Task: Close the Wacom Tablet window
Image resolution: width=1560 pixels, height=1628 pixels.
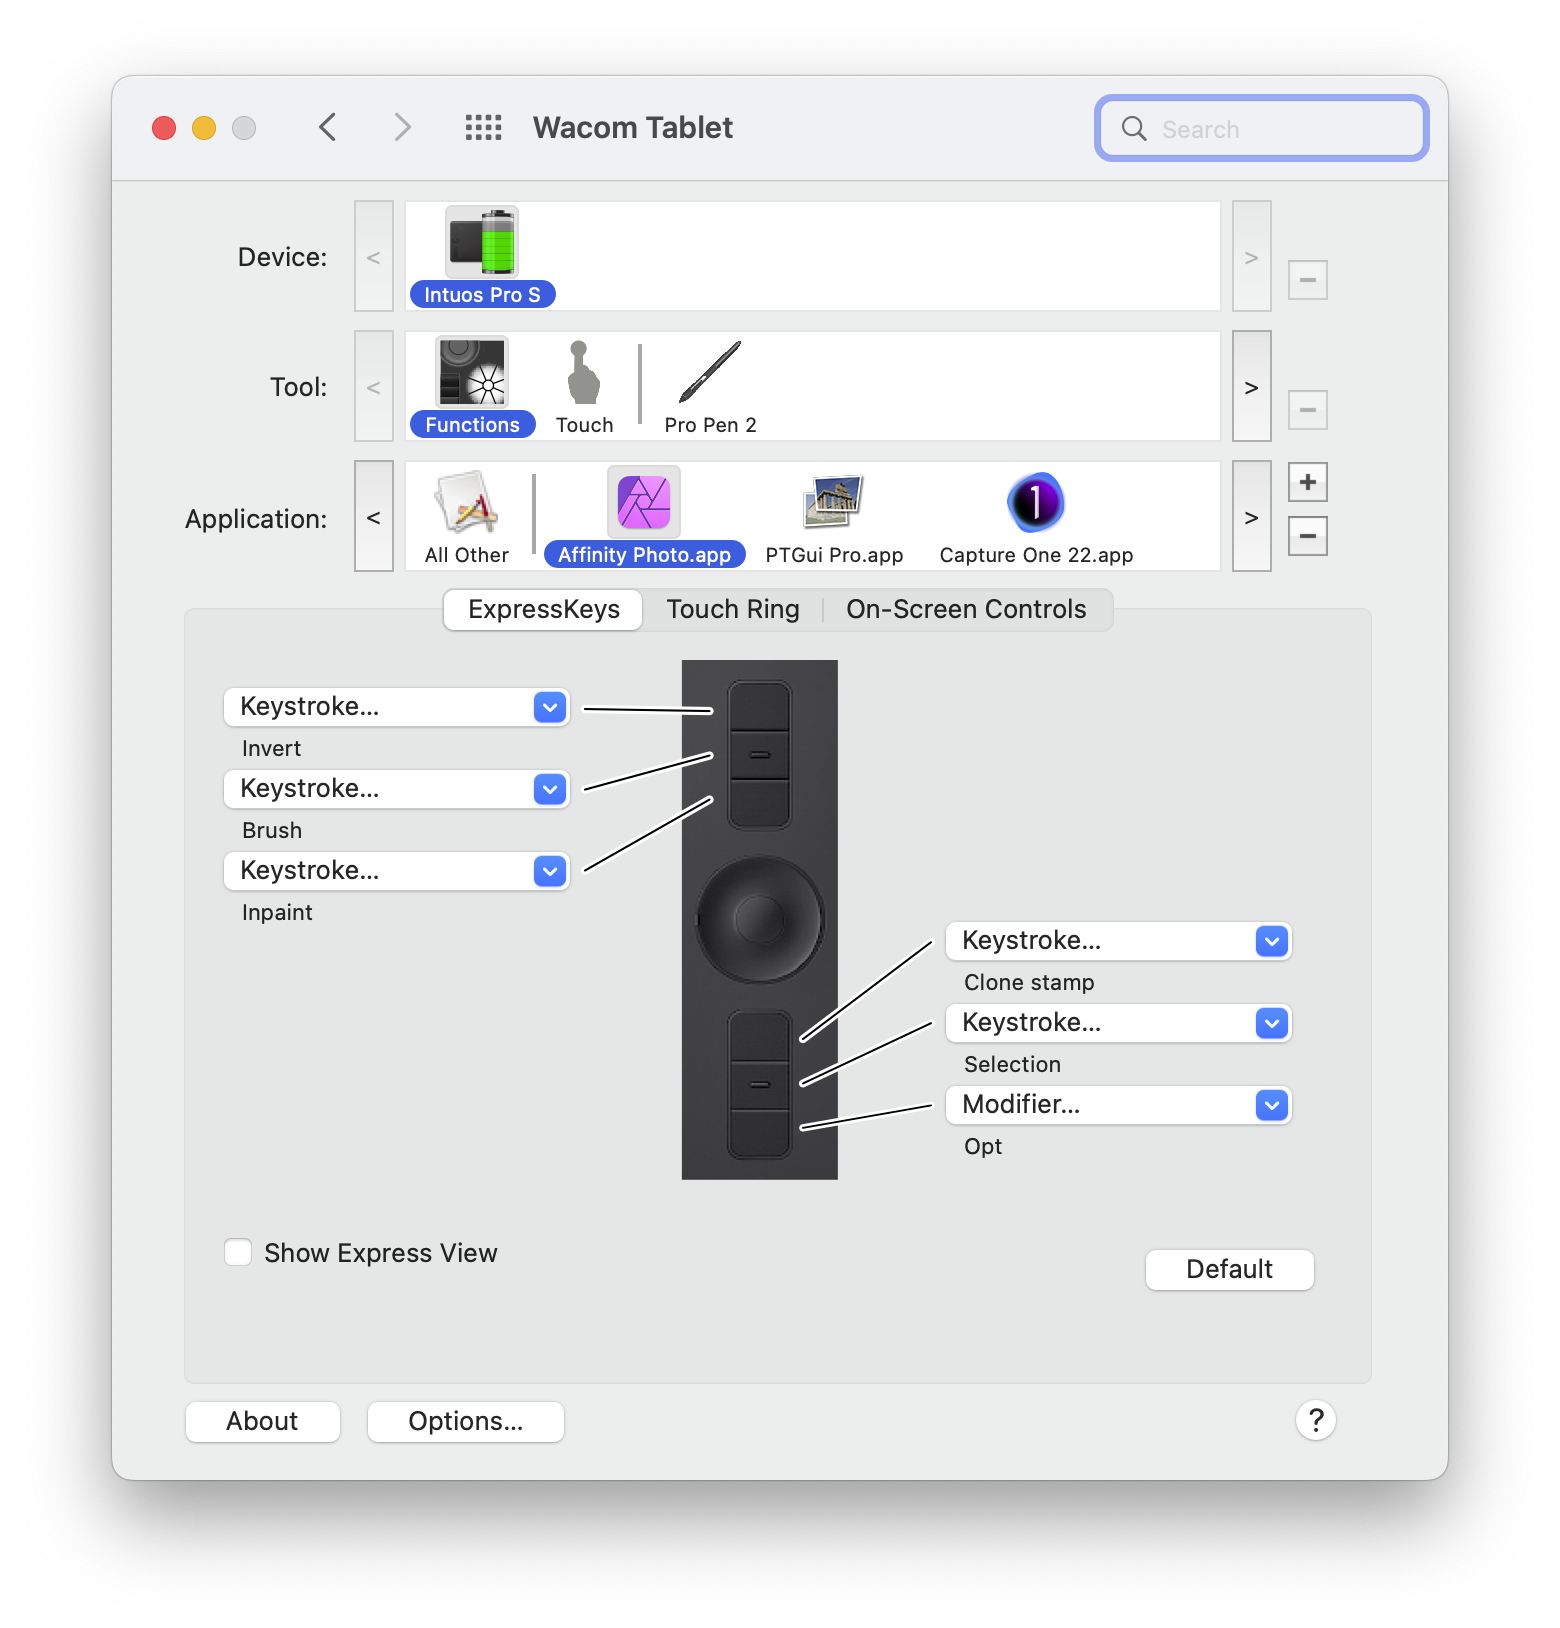Action: click(164, 128)
